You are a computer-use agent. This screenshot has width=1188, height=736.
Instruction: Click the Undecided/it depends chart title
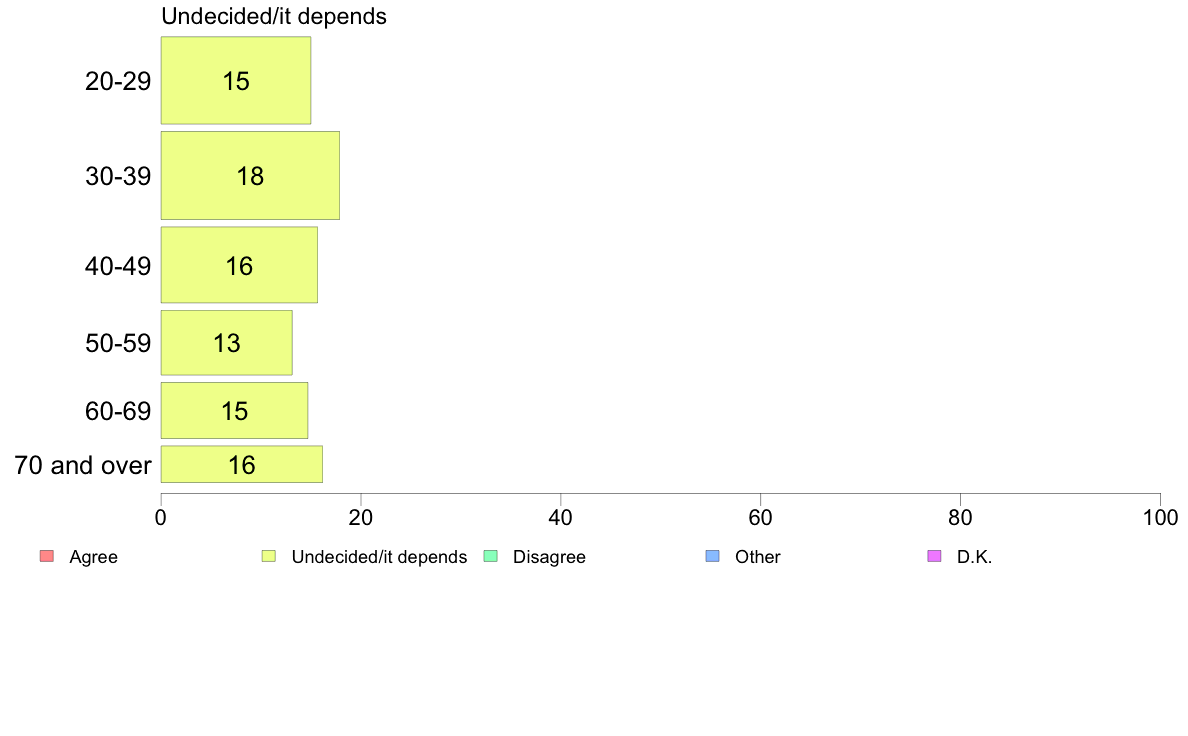pyautogui.click(x=274, y=17)
